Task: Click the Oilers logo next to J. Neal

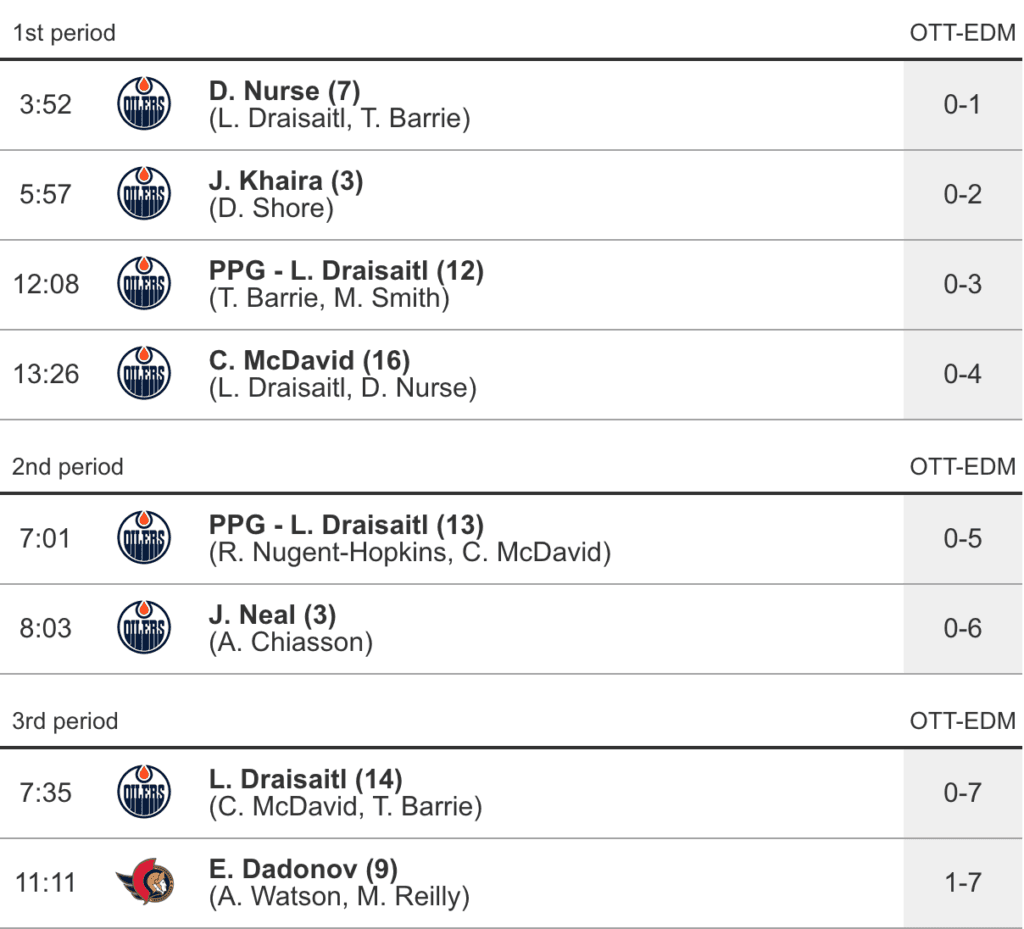Action: click(x=144, y=628)
